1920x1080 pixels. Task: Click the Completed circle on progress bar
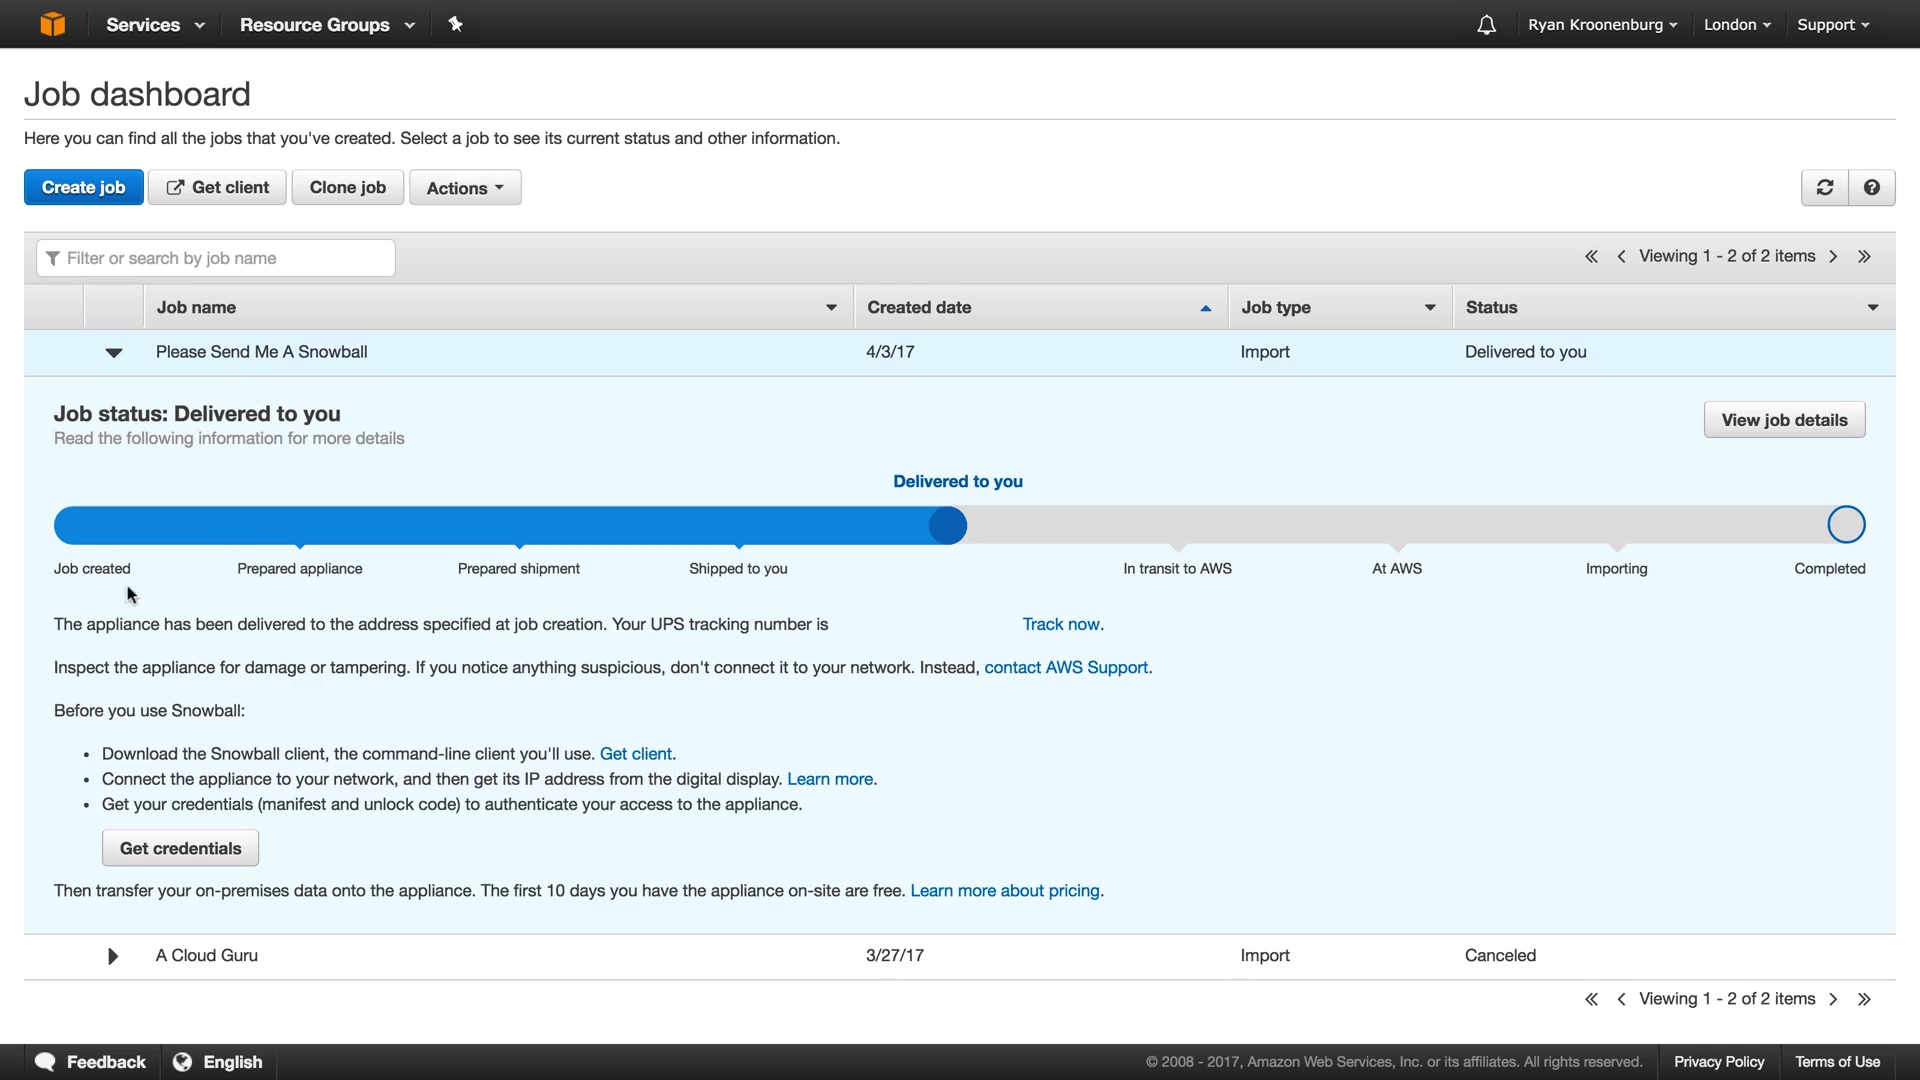point(1846,525)
